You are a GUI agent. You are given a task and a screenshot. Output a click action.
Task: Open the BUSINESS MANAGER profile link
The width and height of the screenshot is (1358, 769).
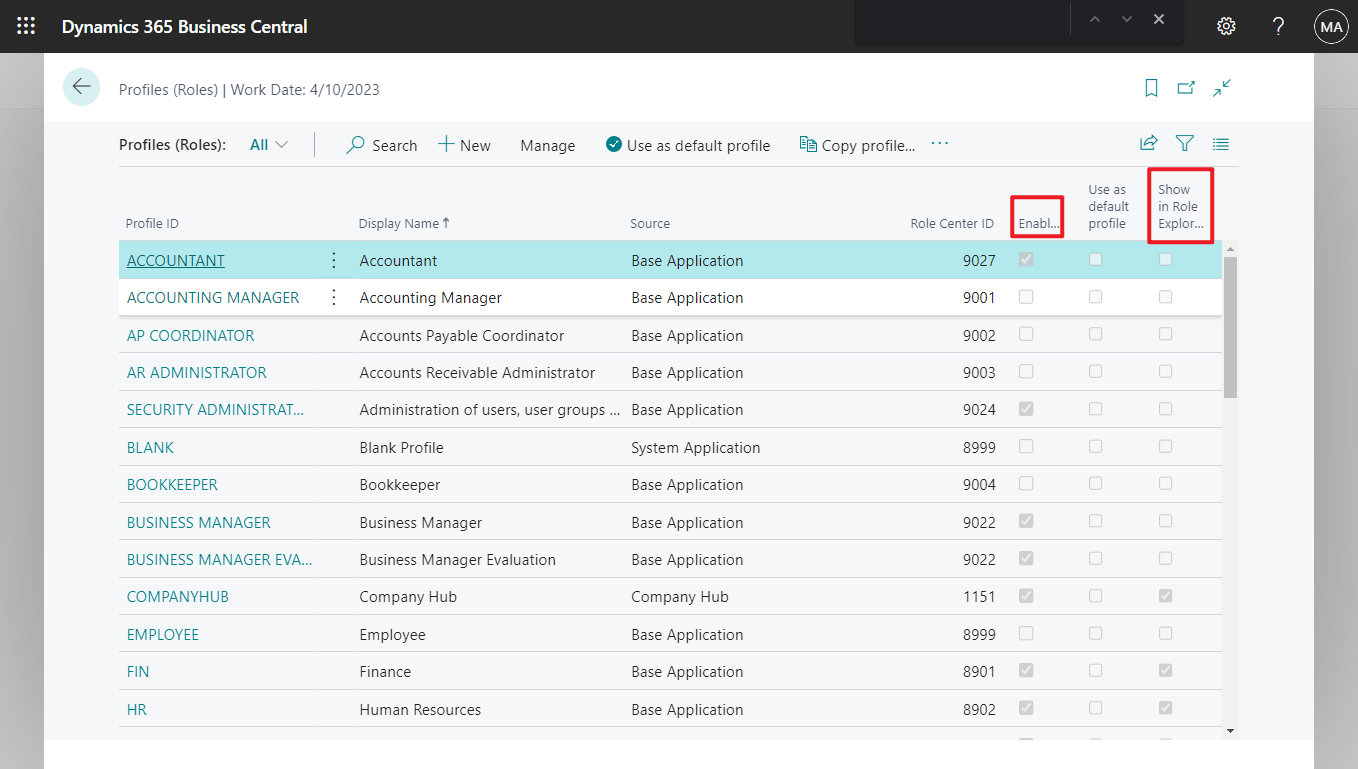tap(197, 522)
